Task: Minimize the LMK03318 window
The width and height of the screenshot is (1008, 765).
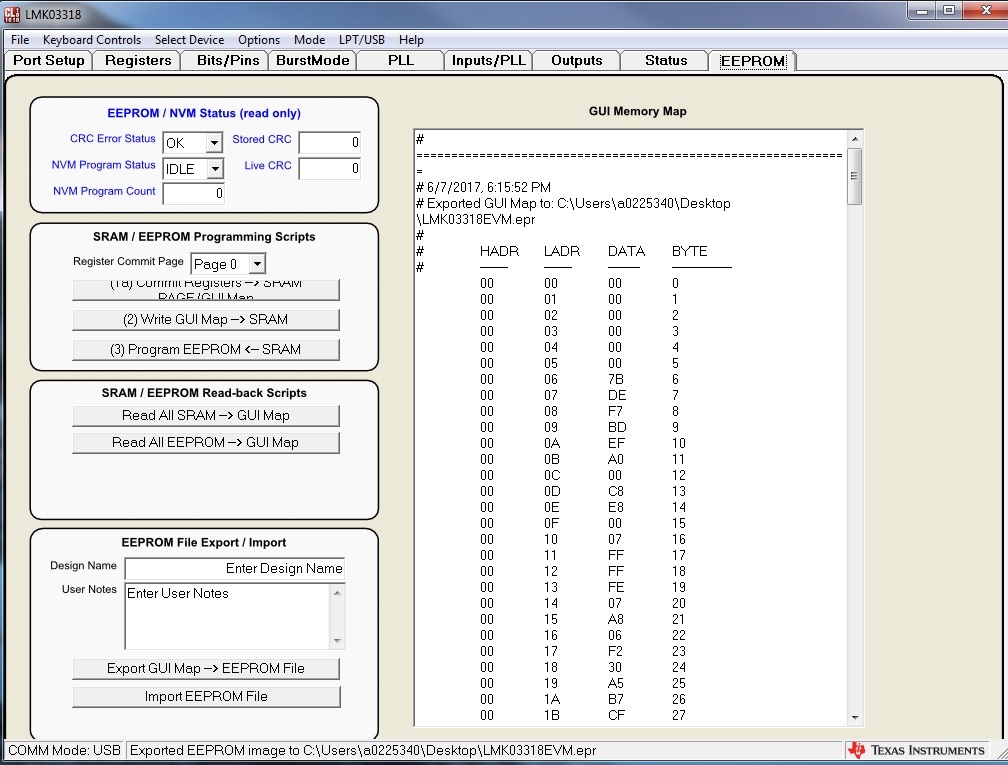Action: 922,10
